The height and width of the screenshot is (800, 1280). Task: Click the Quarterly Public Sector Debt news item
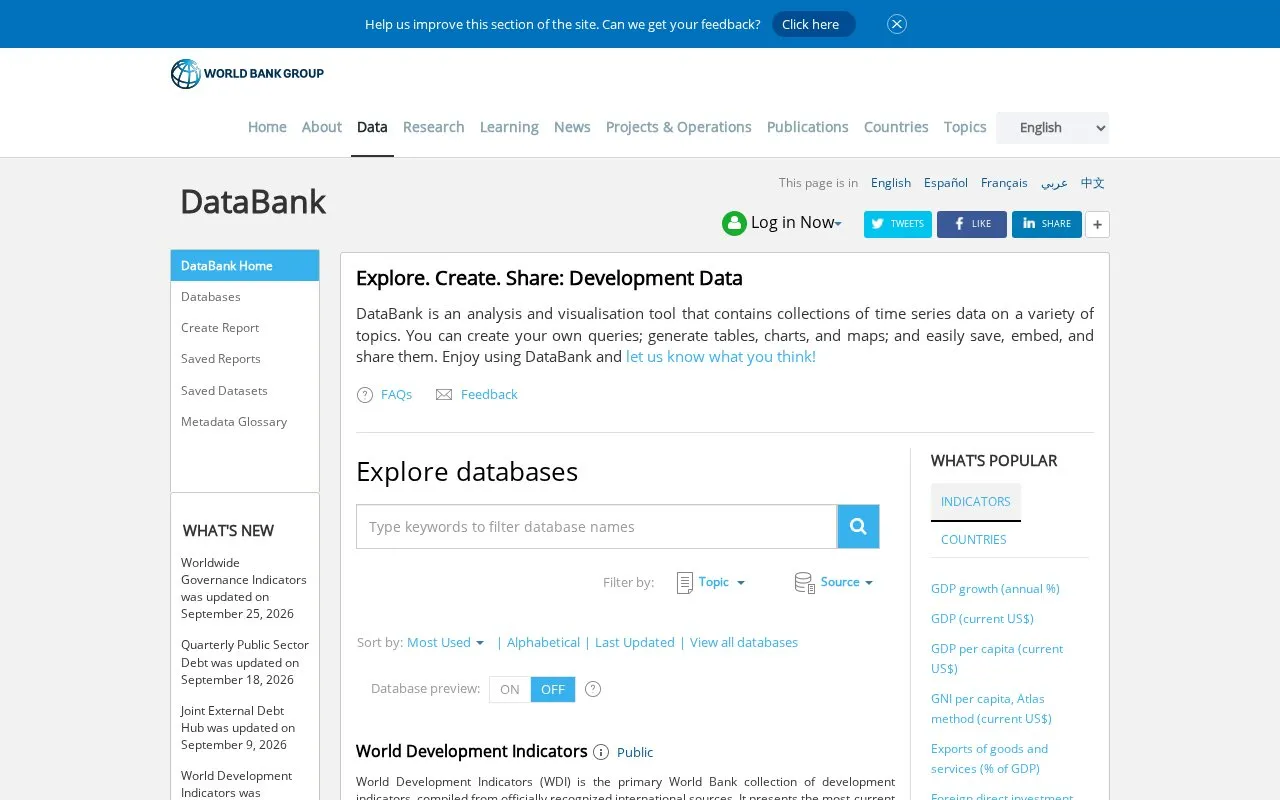245,662
